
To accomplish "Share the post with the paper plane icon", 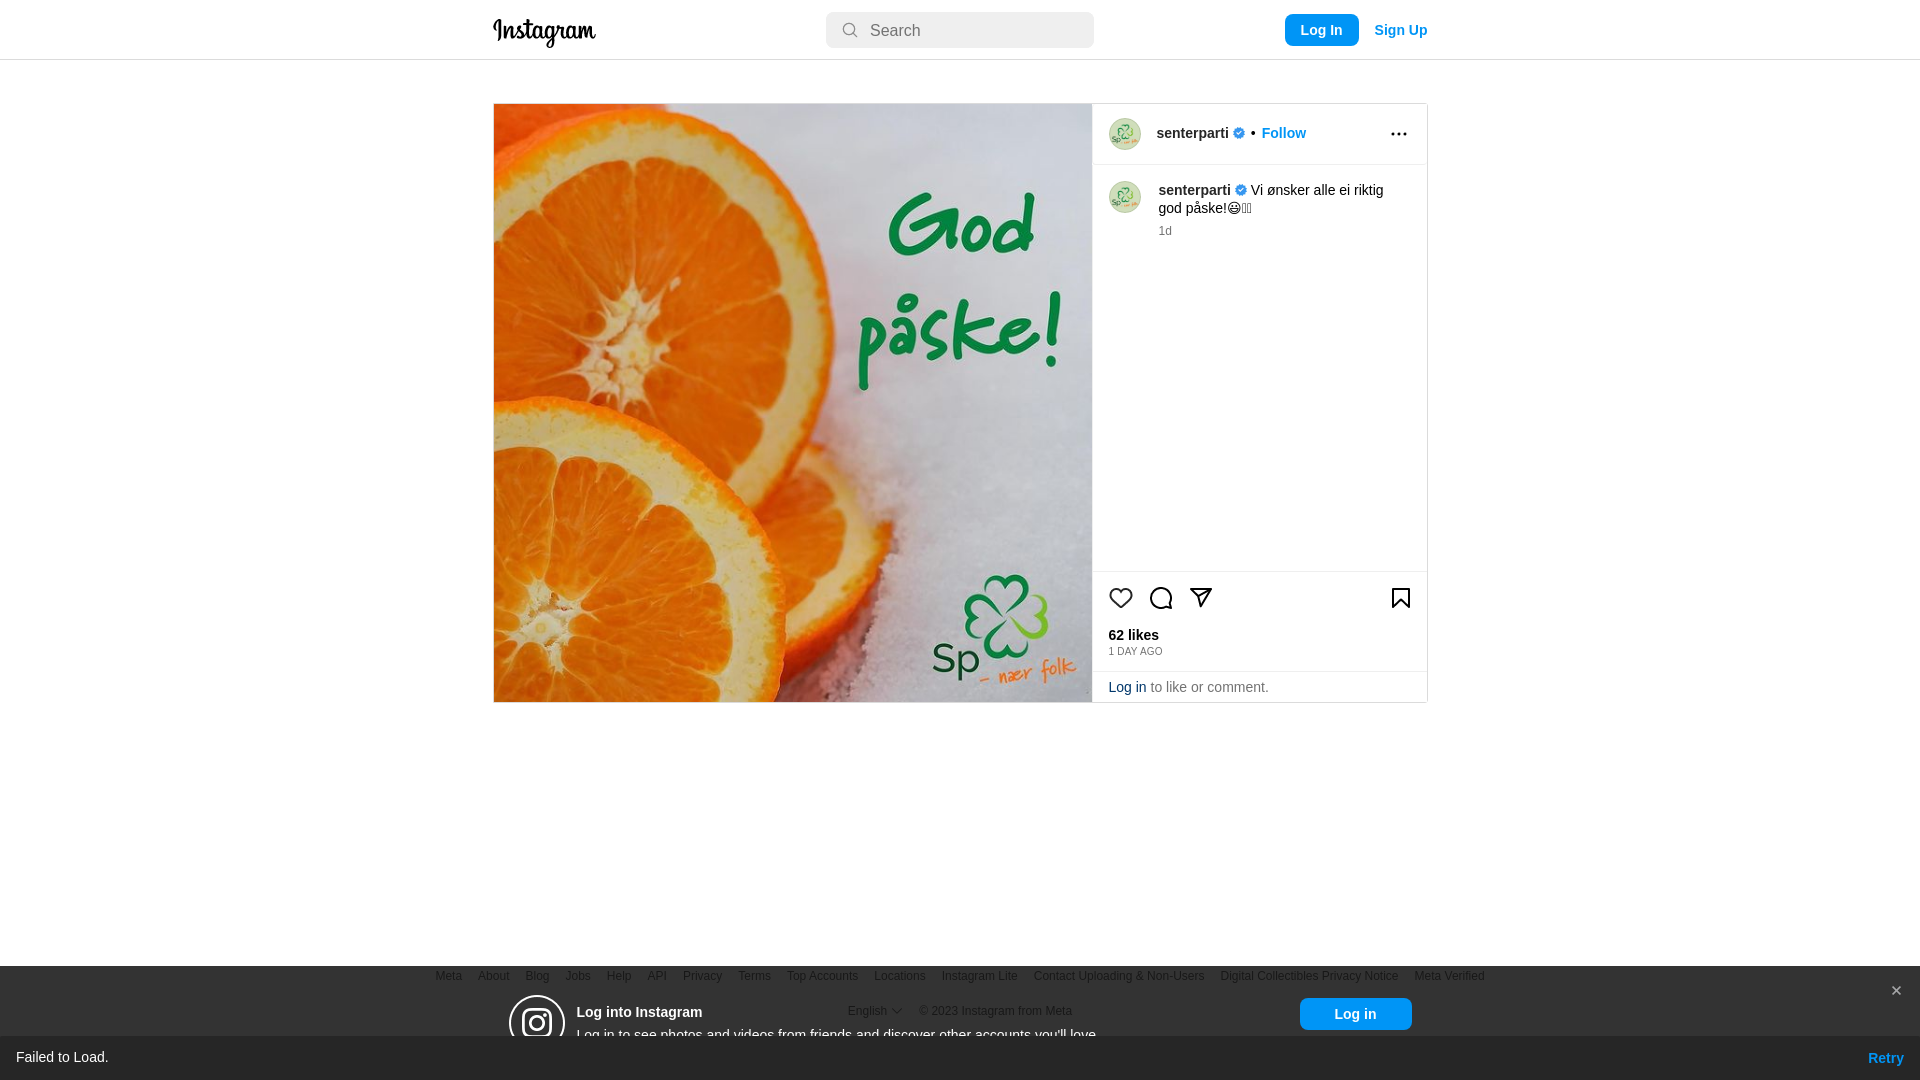I will click(x=1200, y=598).
